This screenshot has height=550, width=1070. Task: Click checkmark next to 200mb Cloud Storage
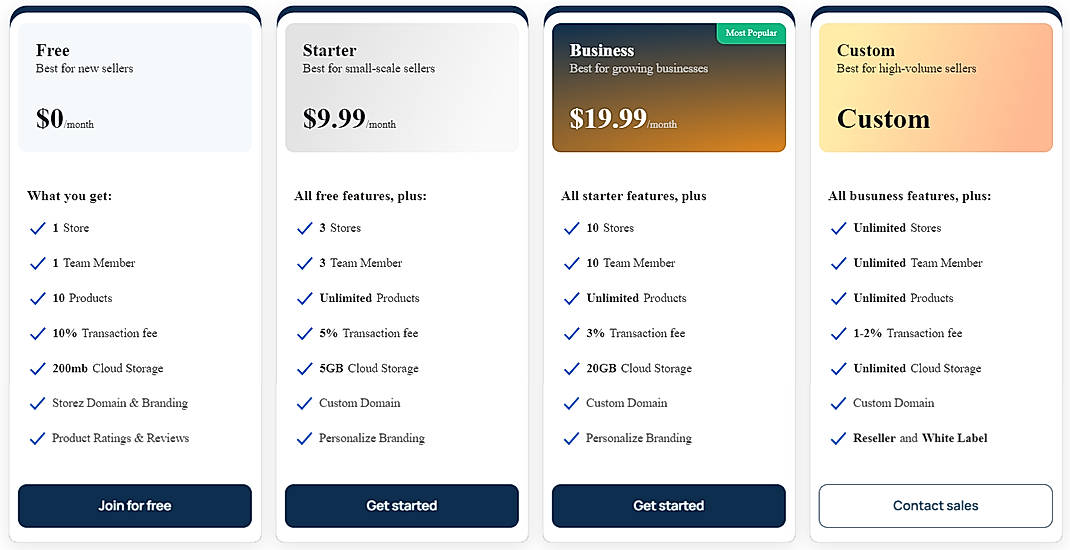tap(37, 368)
